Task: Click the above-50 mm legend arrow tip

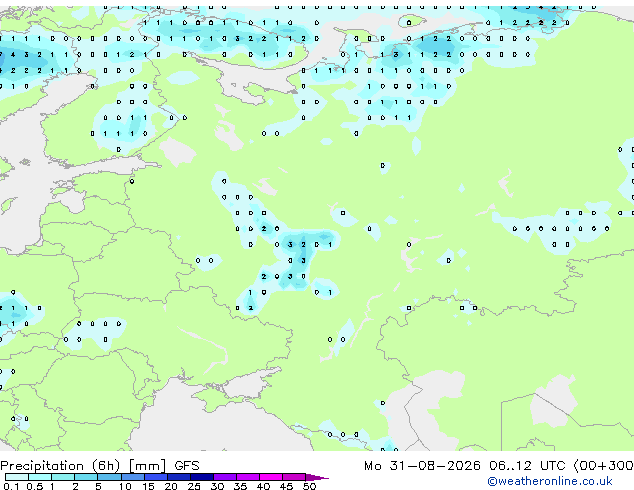Action: [x=317, y=477]
